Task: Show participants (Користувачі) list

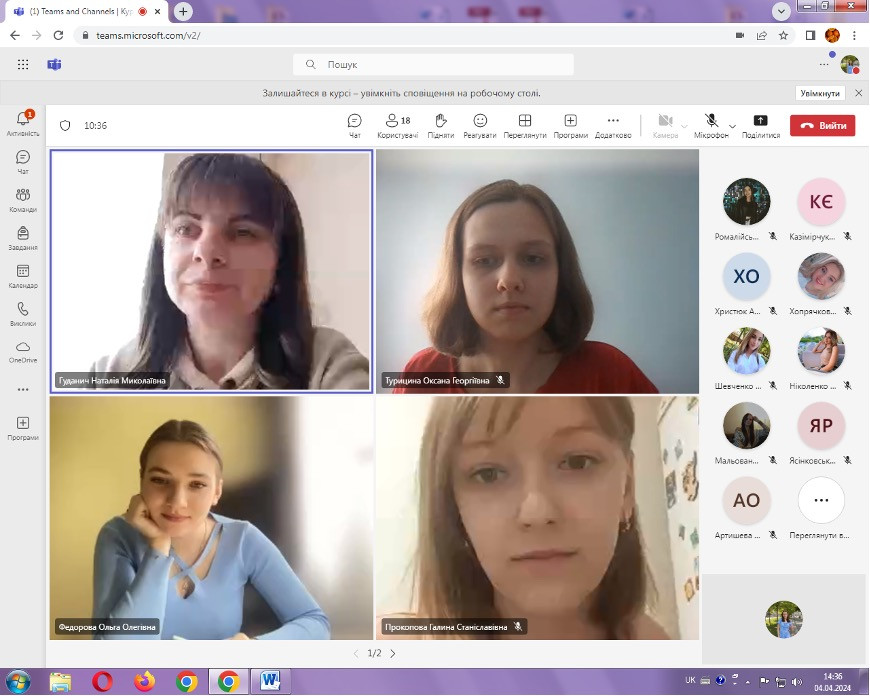Action: click(x=398, y=126)
